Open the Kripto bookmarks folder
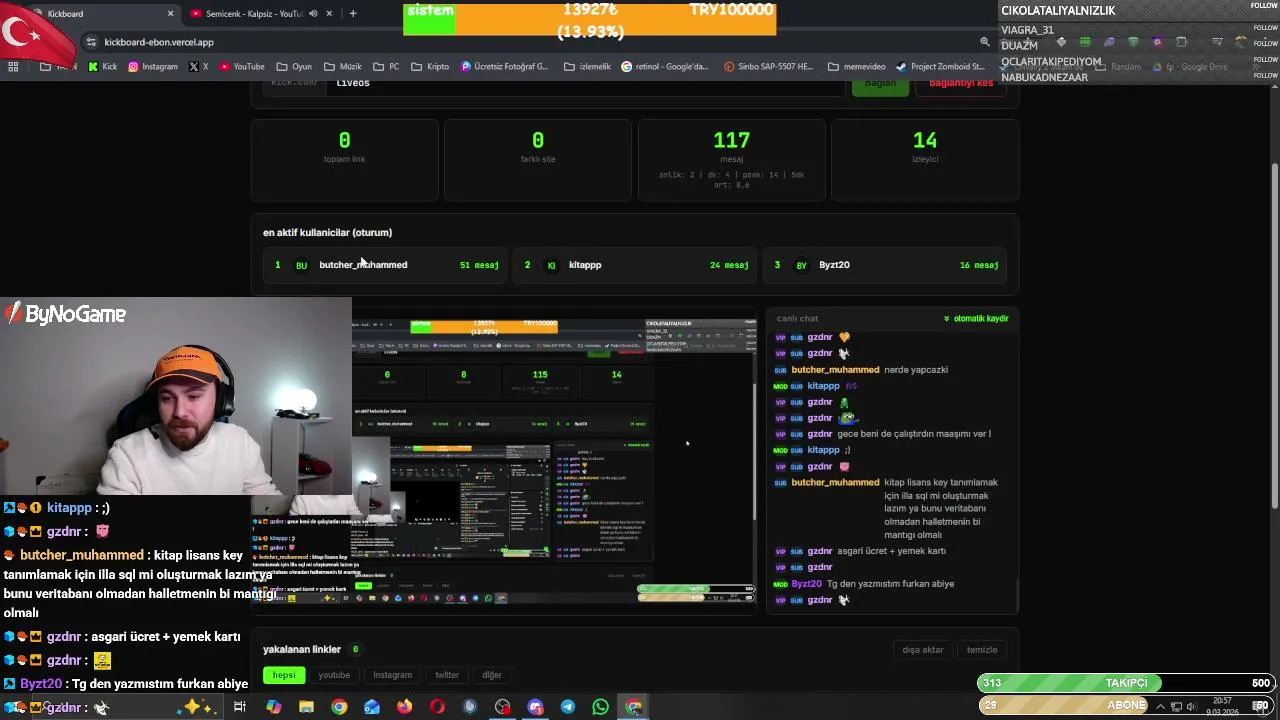 click(x=430, y=67)
